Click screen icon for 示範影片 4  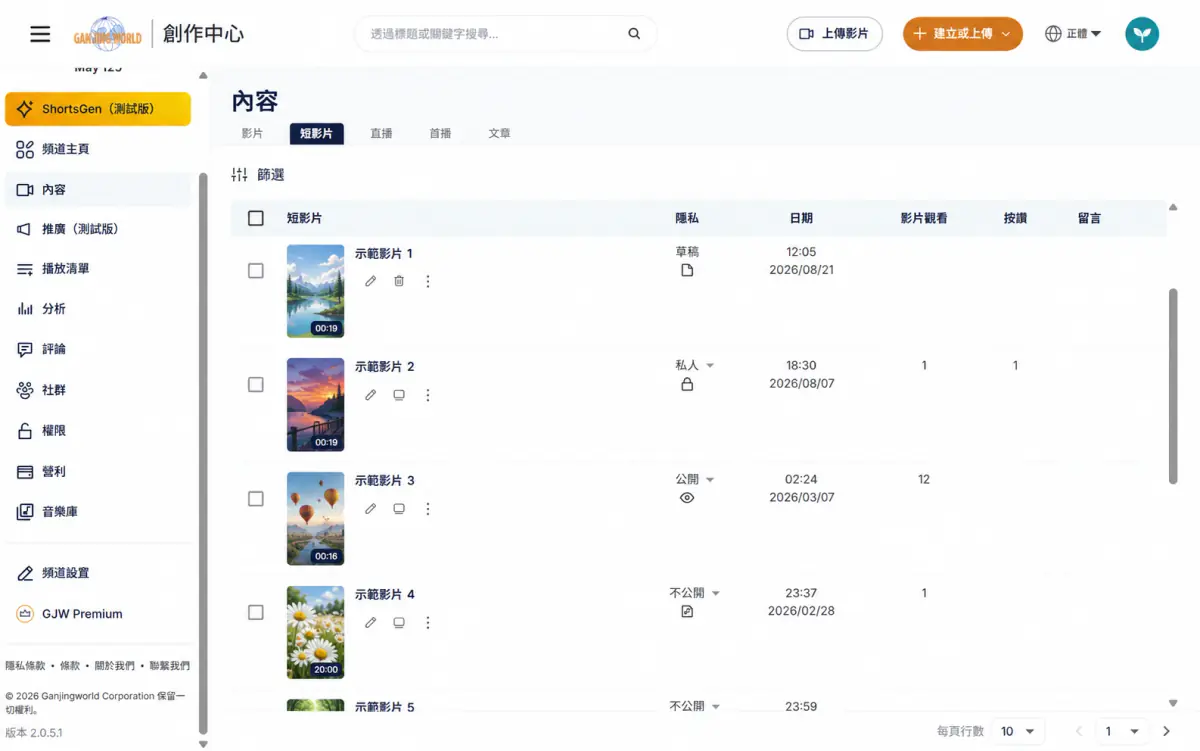click(x=399, y=623)
